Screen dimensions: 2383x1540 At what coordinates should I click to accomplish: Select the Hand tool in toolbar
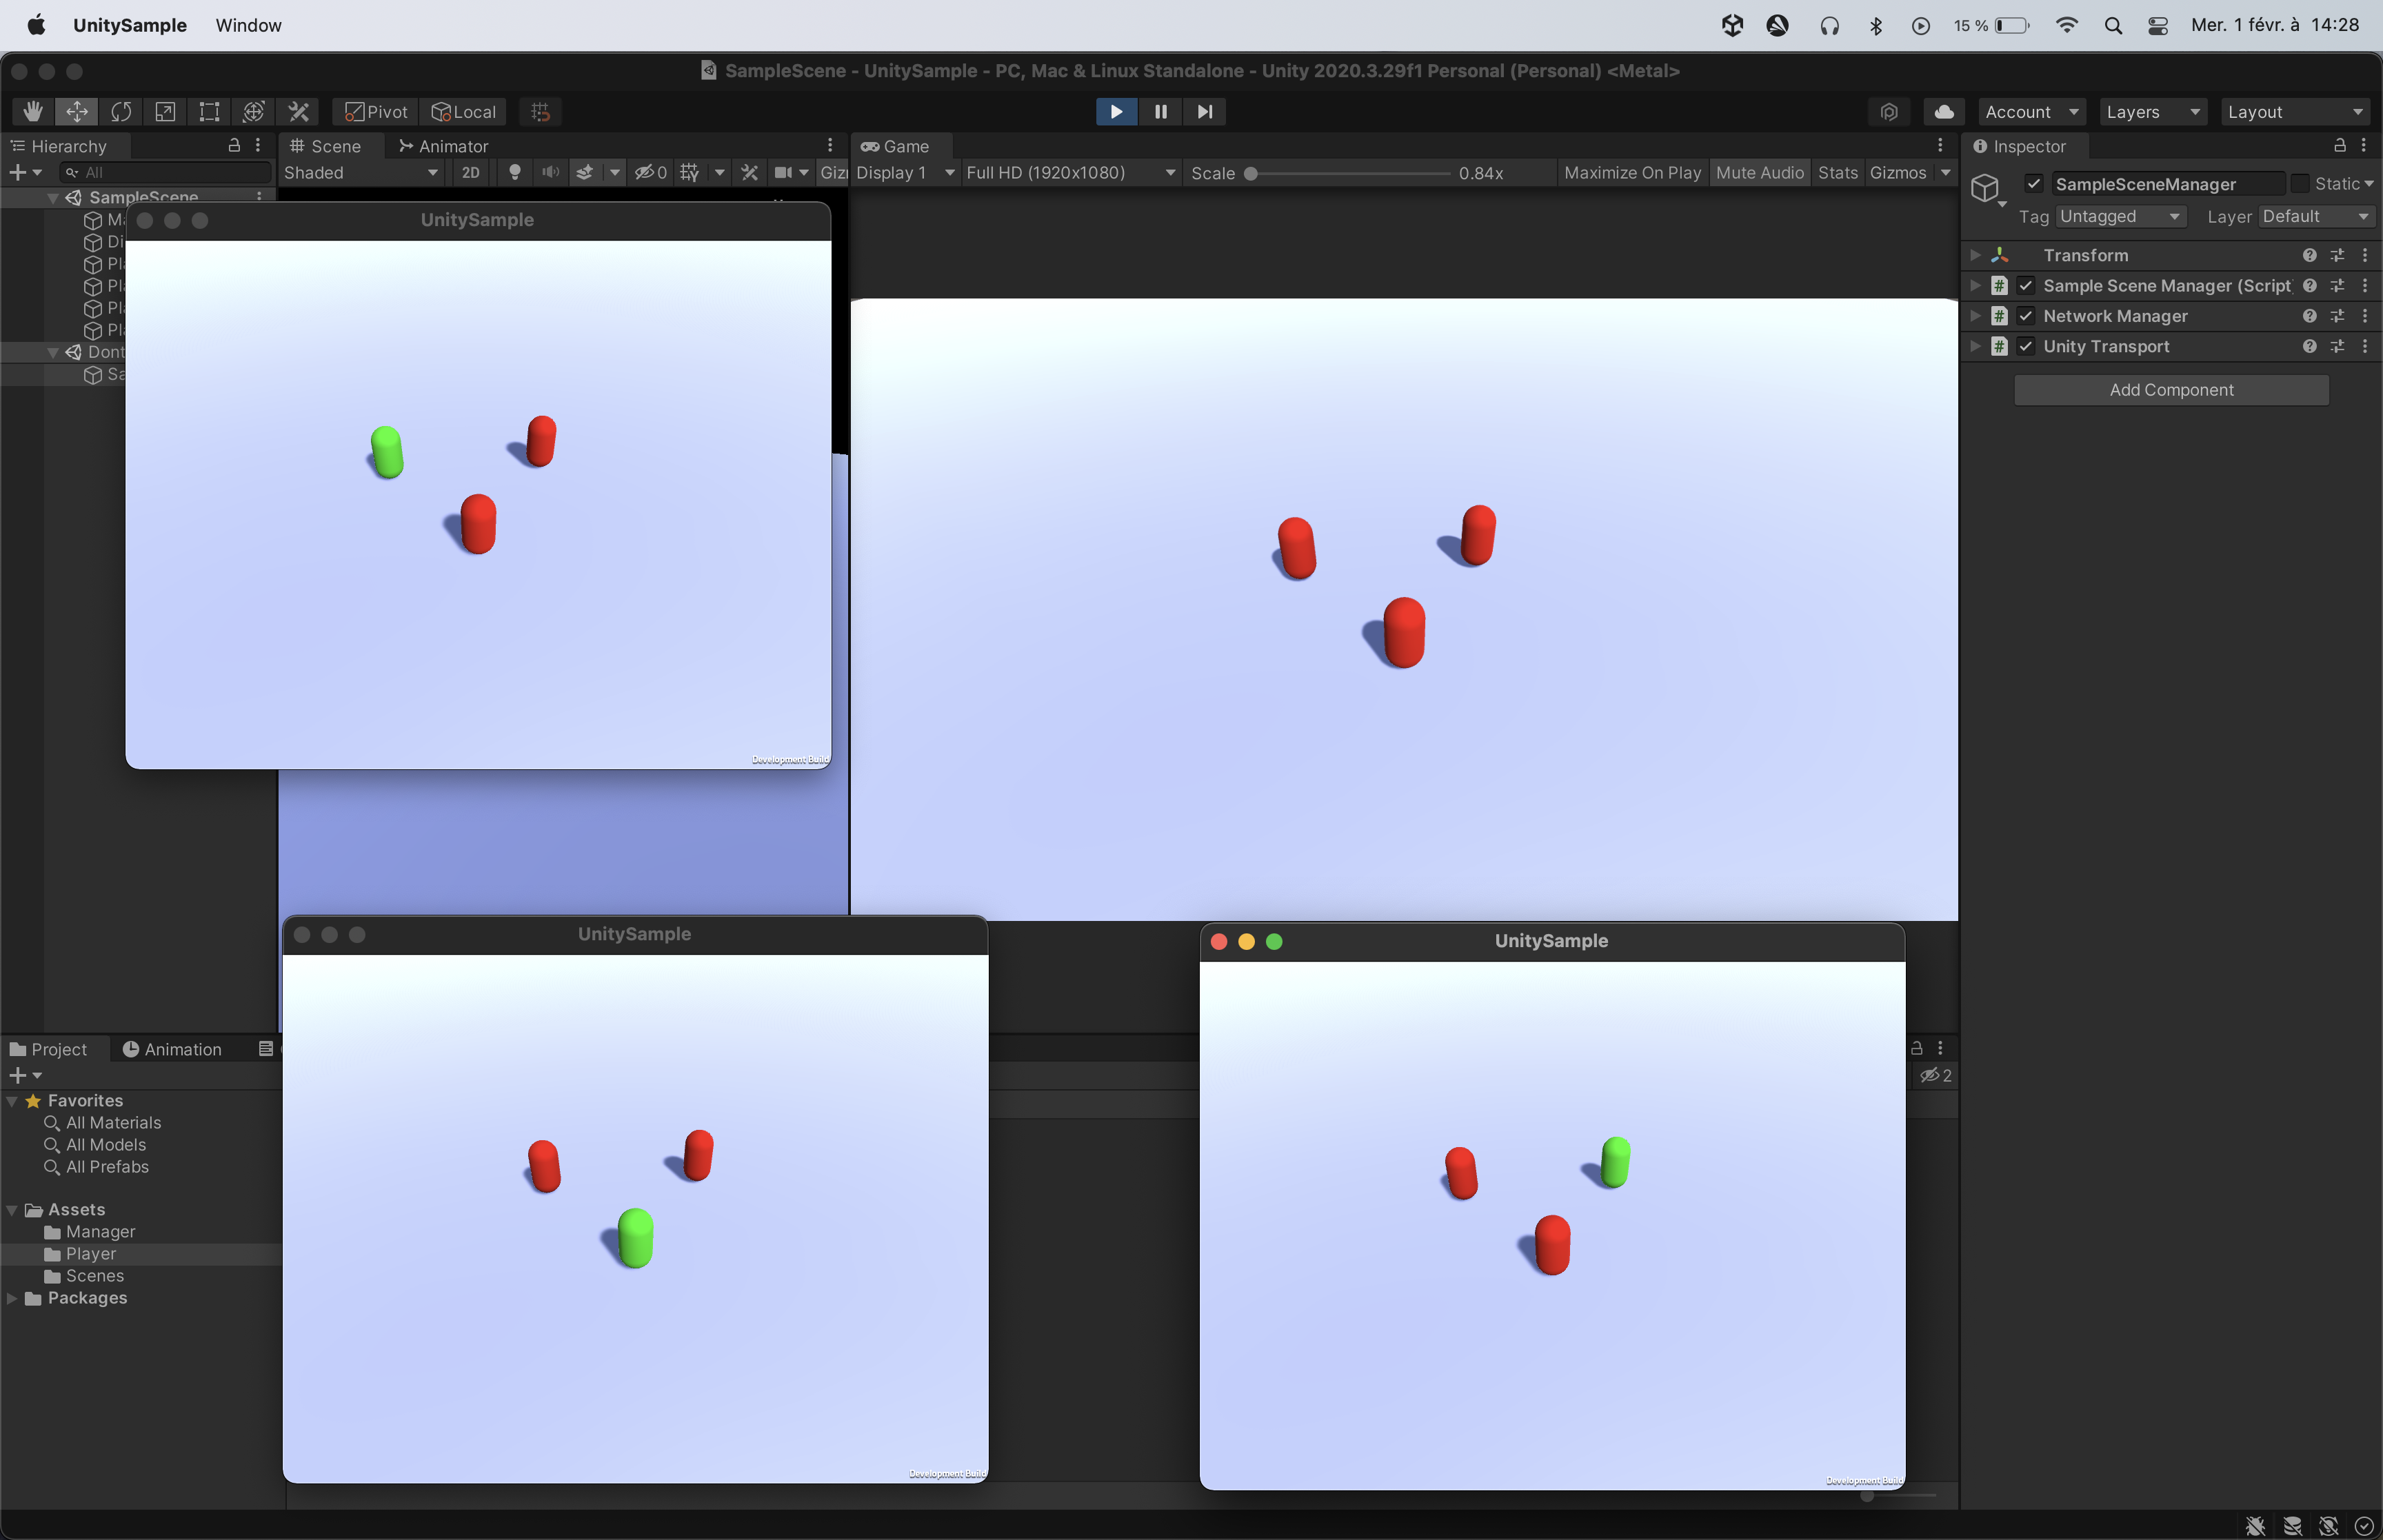coord(33,111)
